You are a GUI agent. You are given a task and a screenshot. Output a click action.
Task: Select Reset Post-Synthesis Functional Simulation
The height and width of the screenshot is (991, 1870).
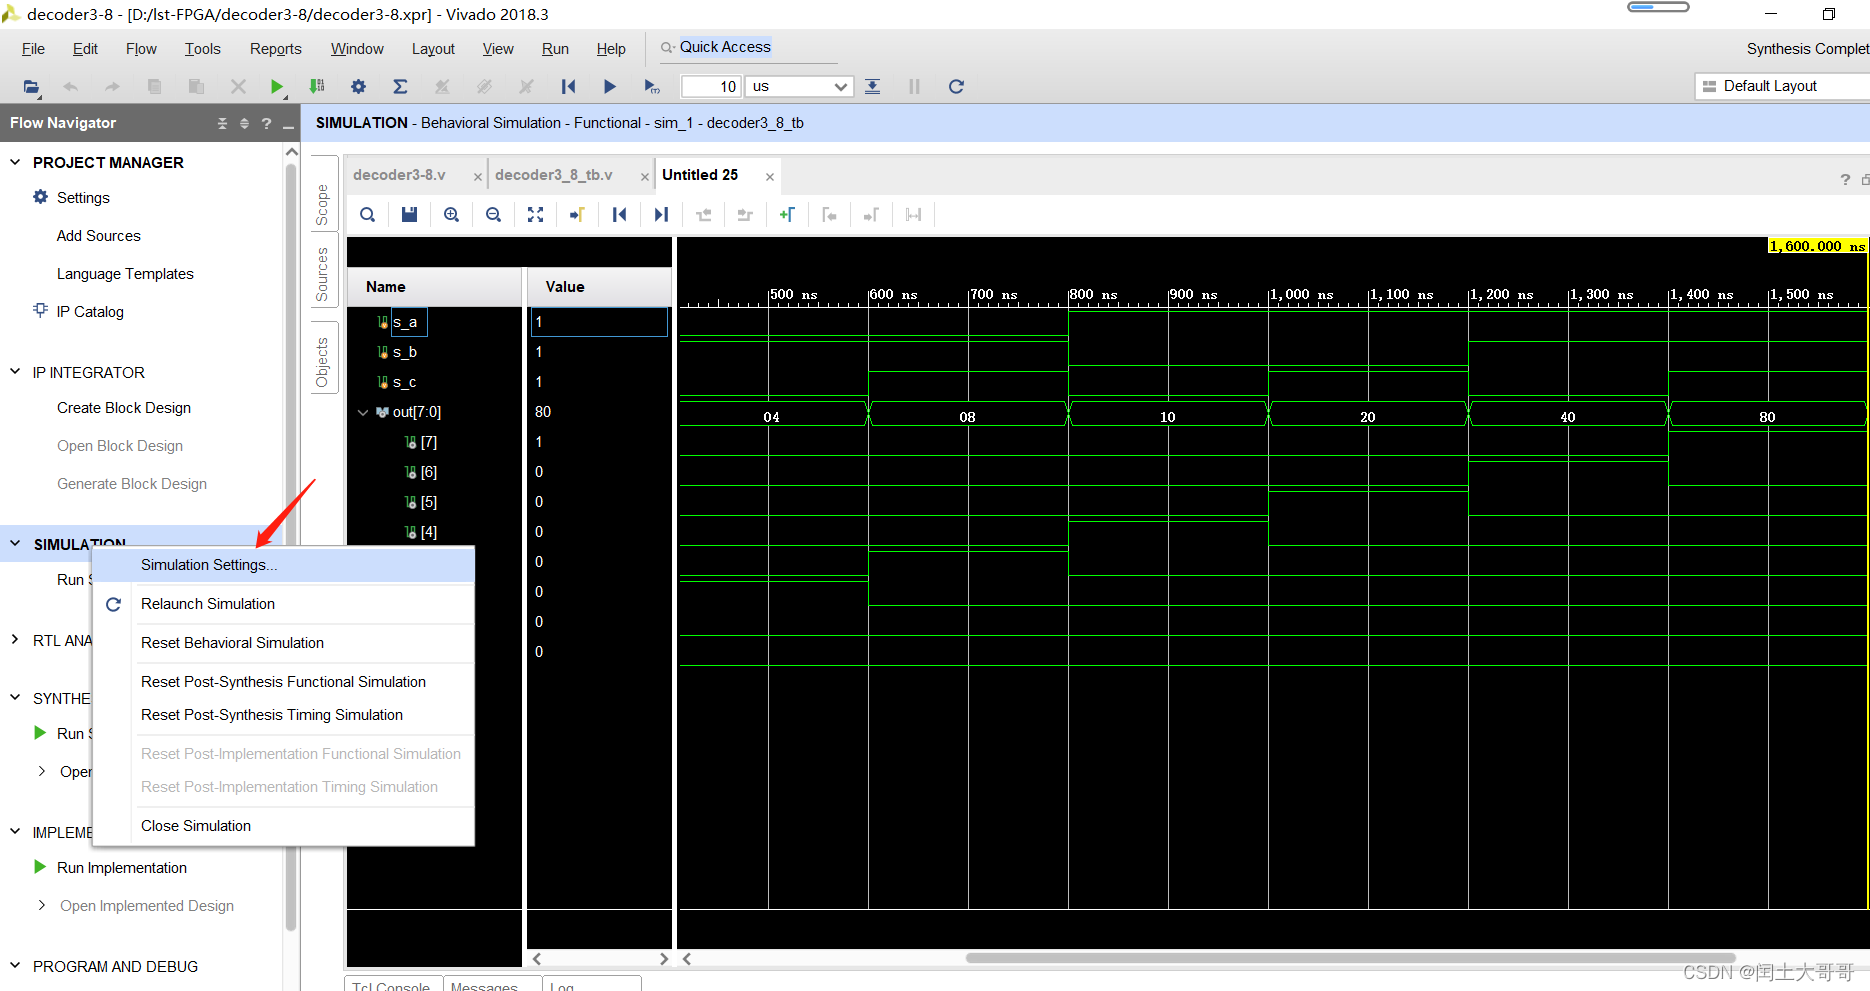284,682
